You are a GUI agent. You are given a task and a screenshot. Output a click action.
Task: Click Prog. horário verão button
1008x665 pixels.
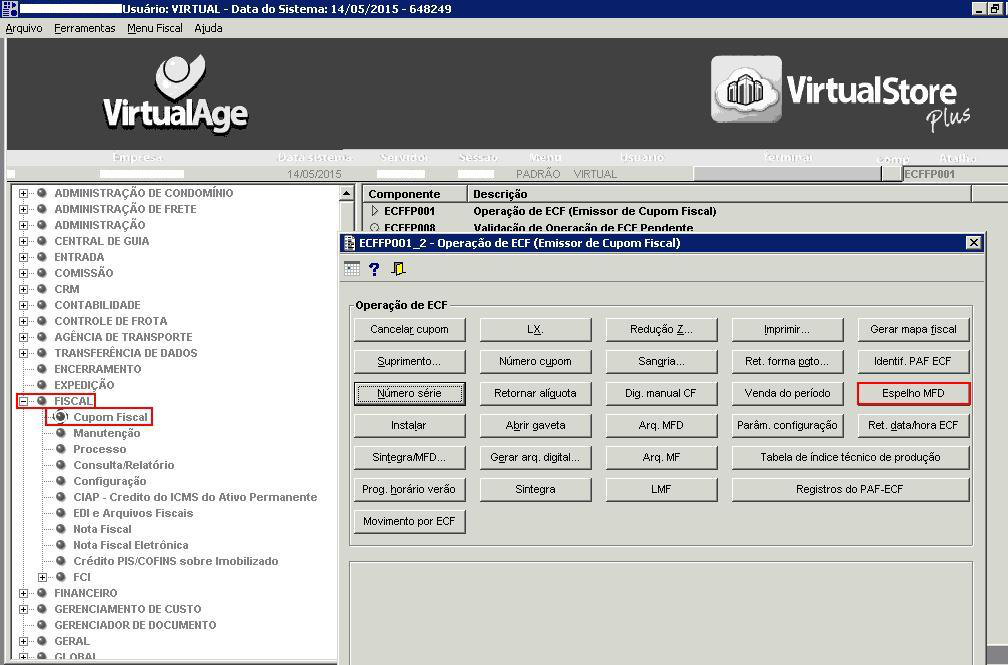[x=410, y=489]
